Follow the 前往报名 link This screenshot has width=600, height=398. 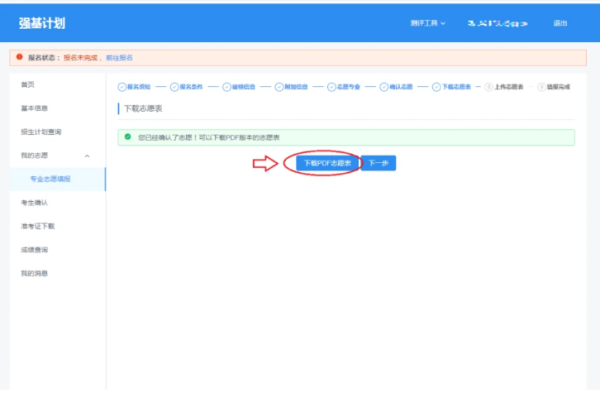(x=119, y=58)
